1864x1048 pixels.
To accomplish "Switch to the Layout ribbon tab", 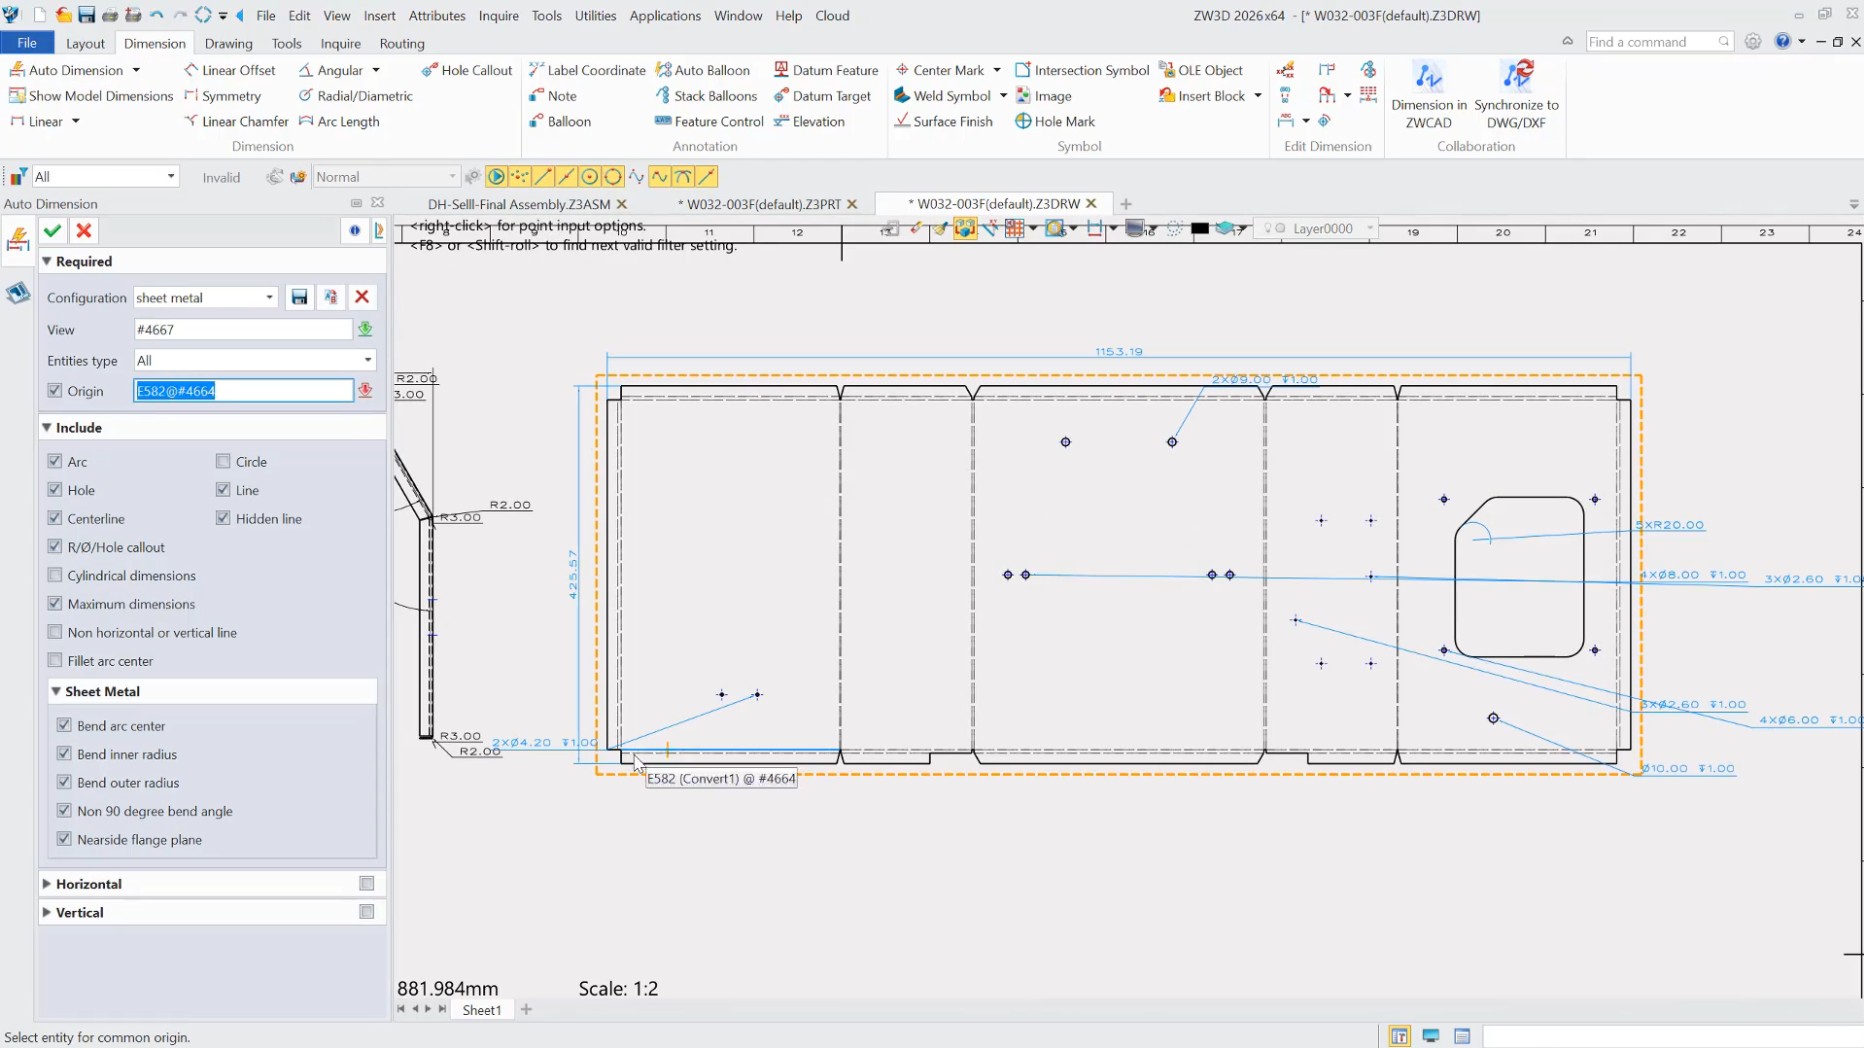I will 85,43.
